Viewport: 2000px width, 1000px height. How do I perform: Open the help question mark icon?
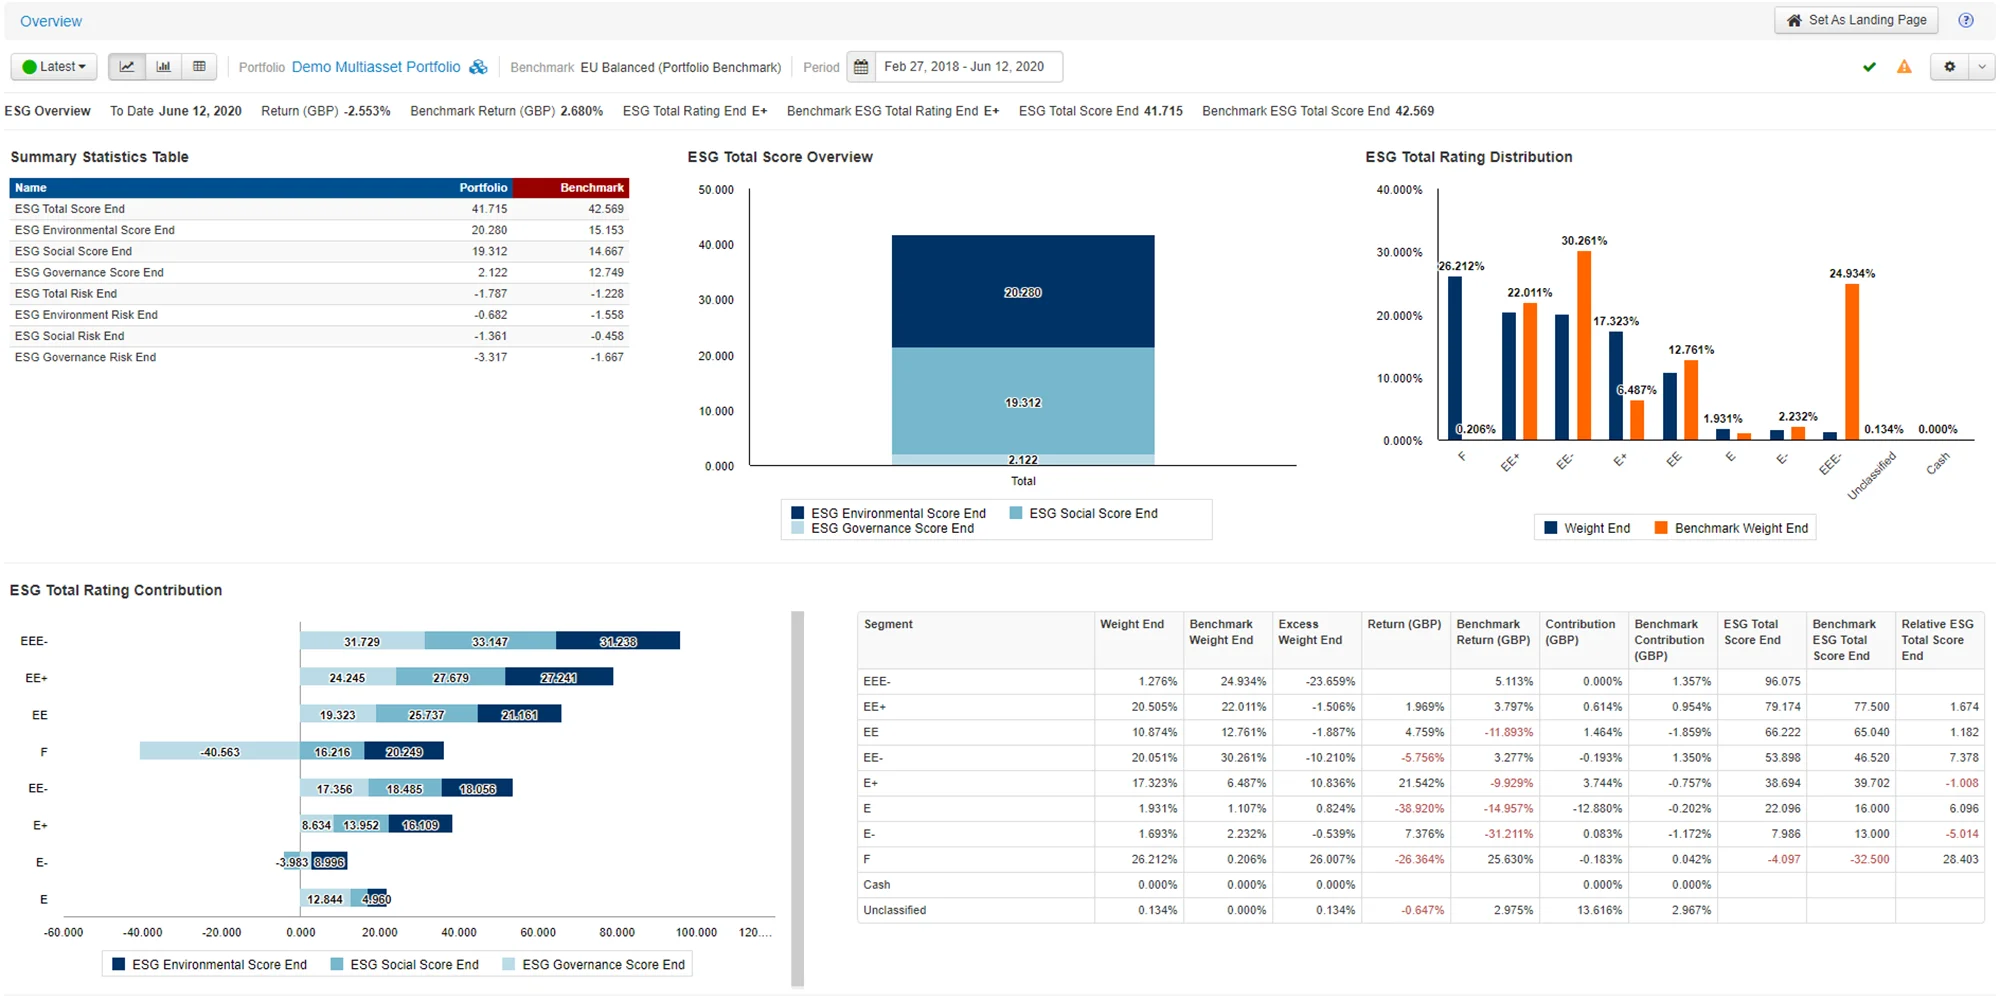pyautogui.click(x=1966, y=20)
